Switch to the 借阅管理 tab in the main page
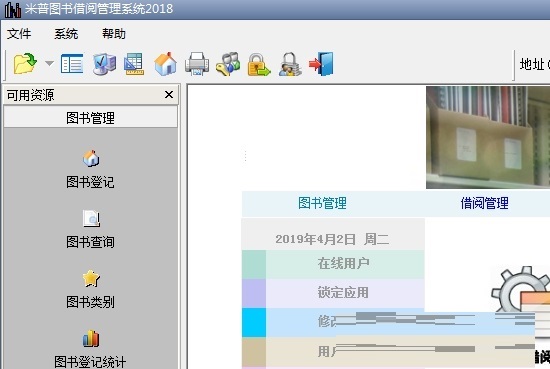550x369 pixels. (484, 203)
